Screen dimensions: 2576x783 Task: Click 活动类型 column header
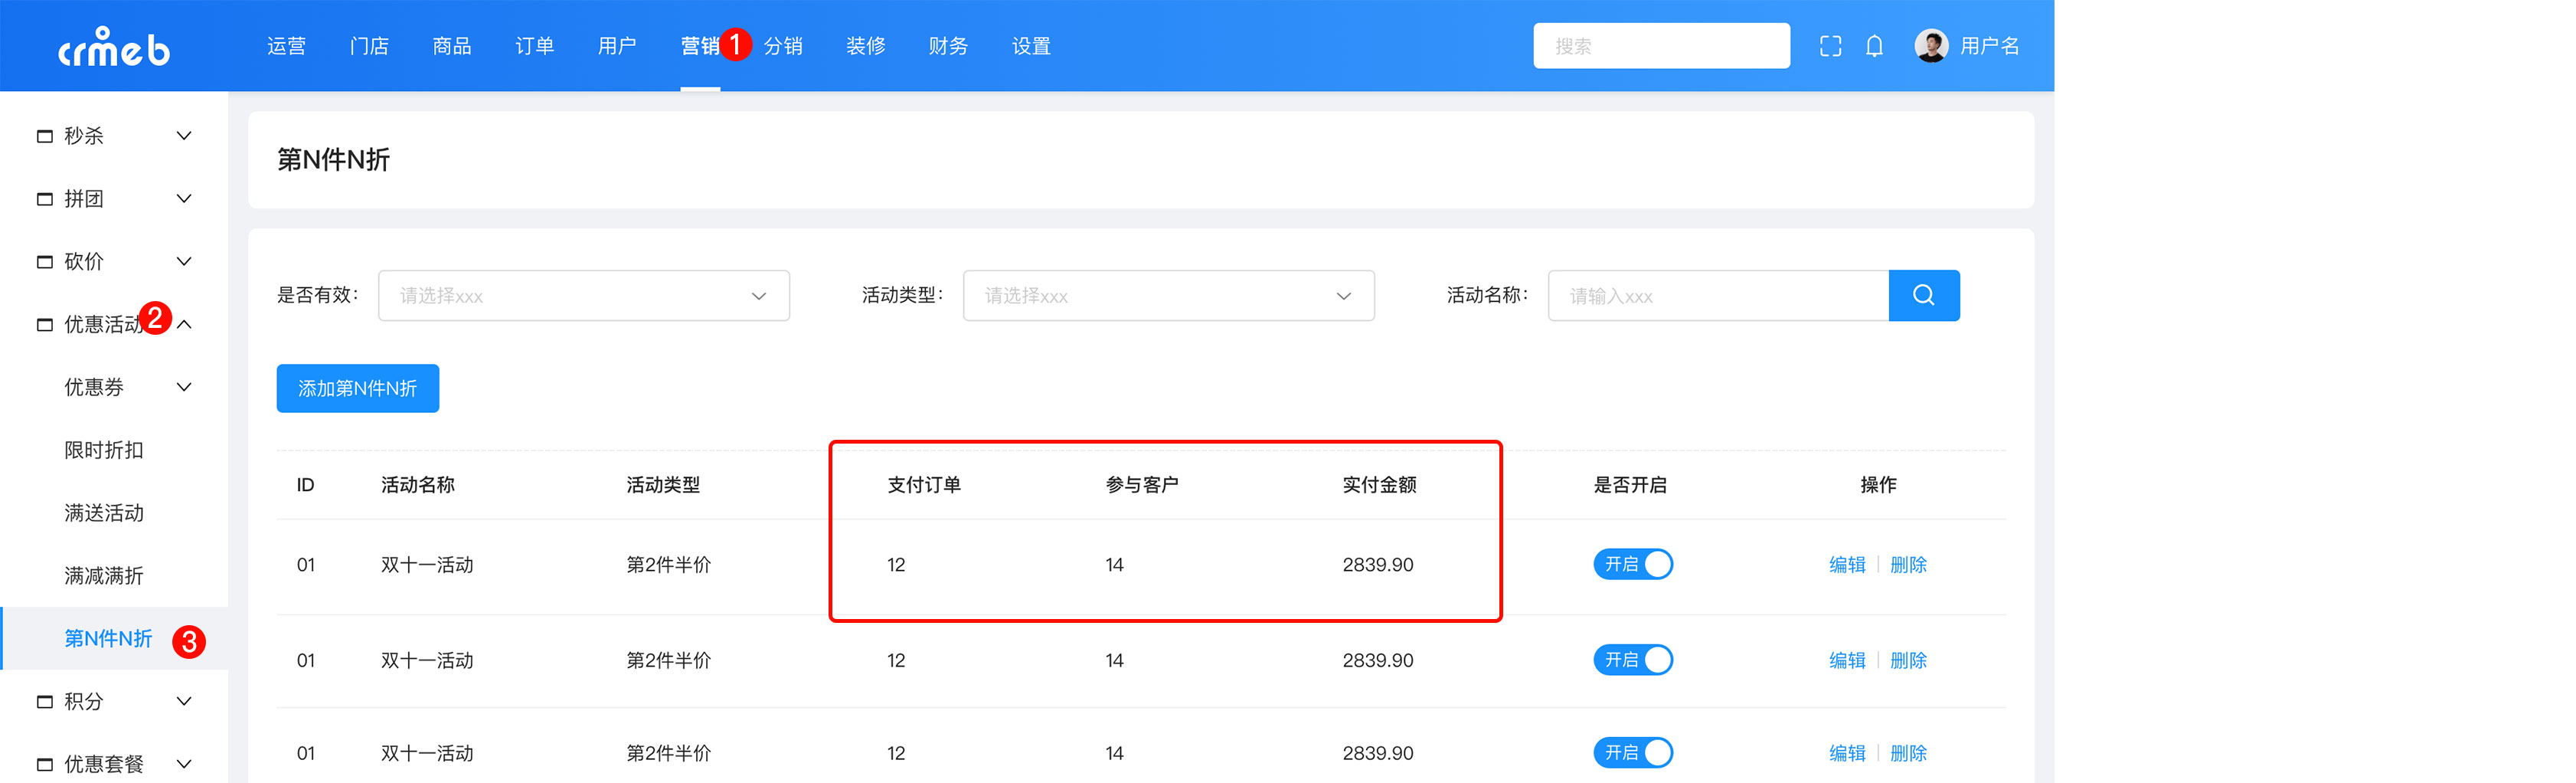(663, 485)
